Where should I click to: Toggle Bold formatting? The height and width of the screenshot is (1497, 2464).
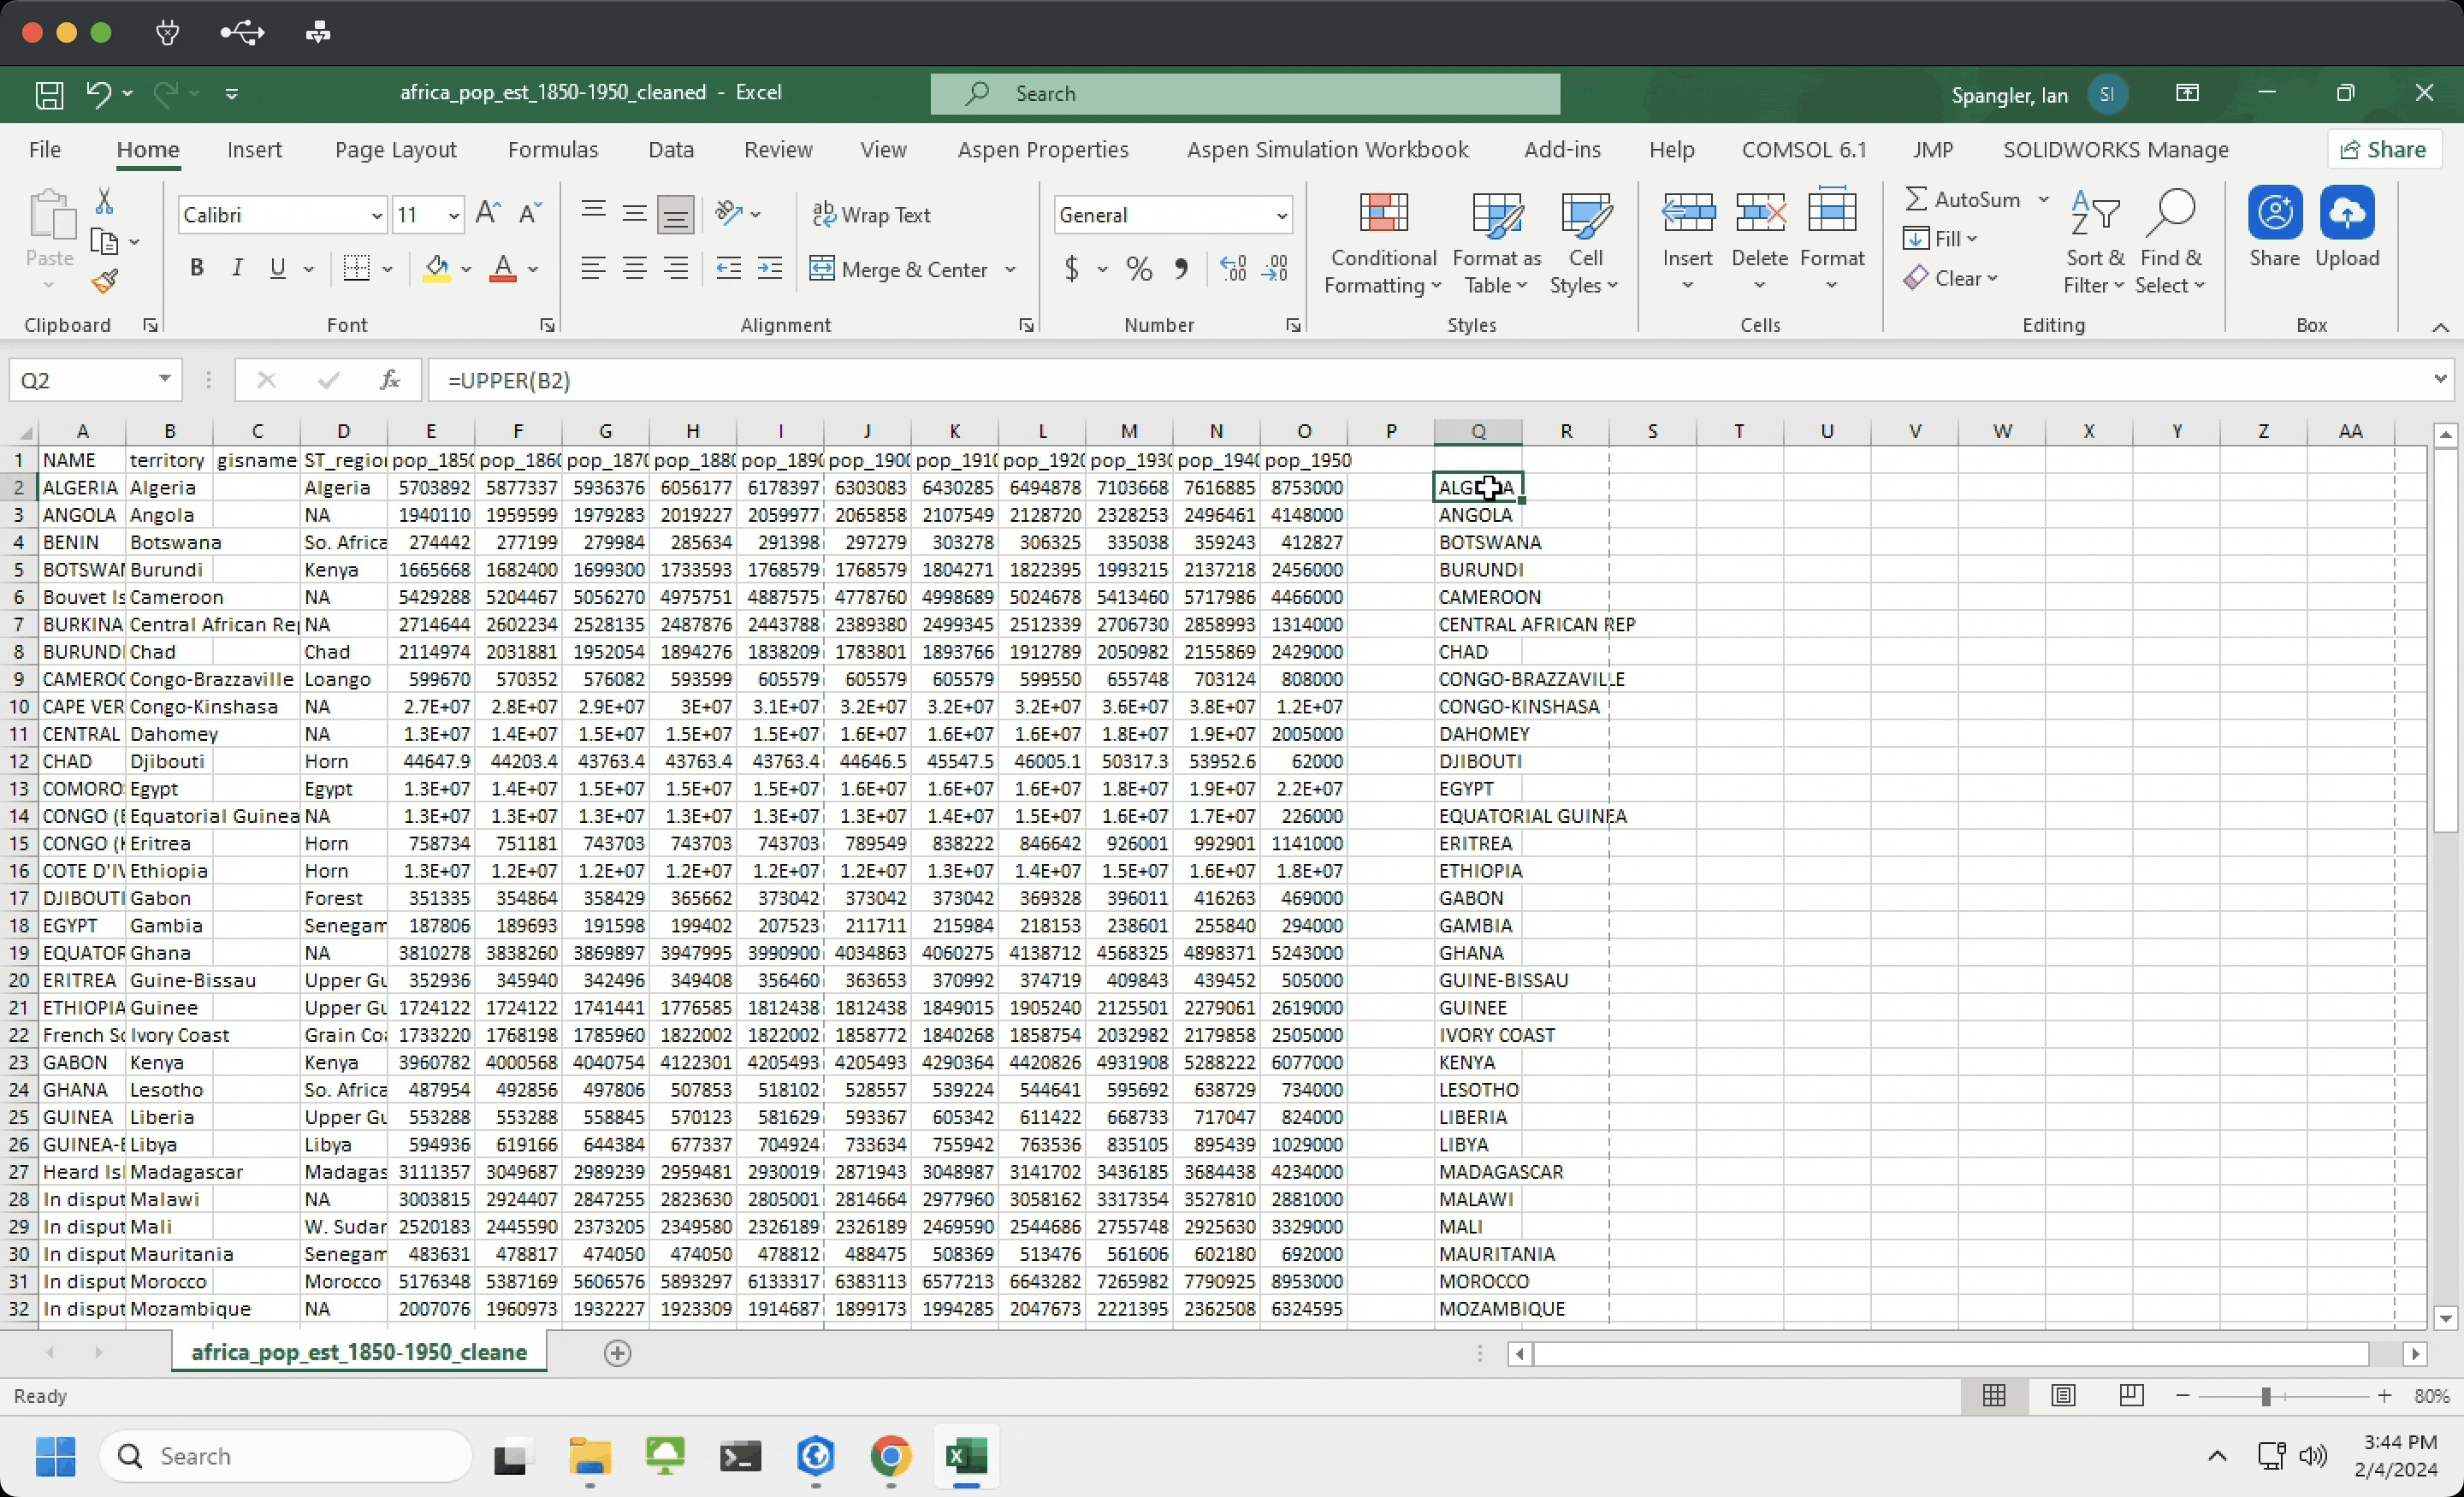point(197,268)
